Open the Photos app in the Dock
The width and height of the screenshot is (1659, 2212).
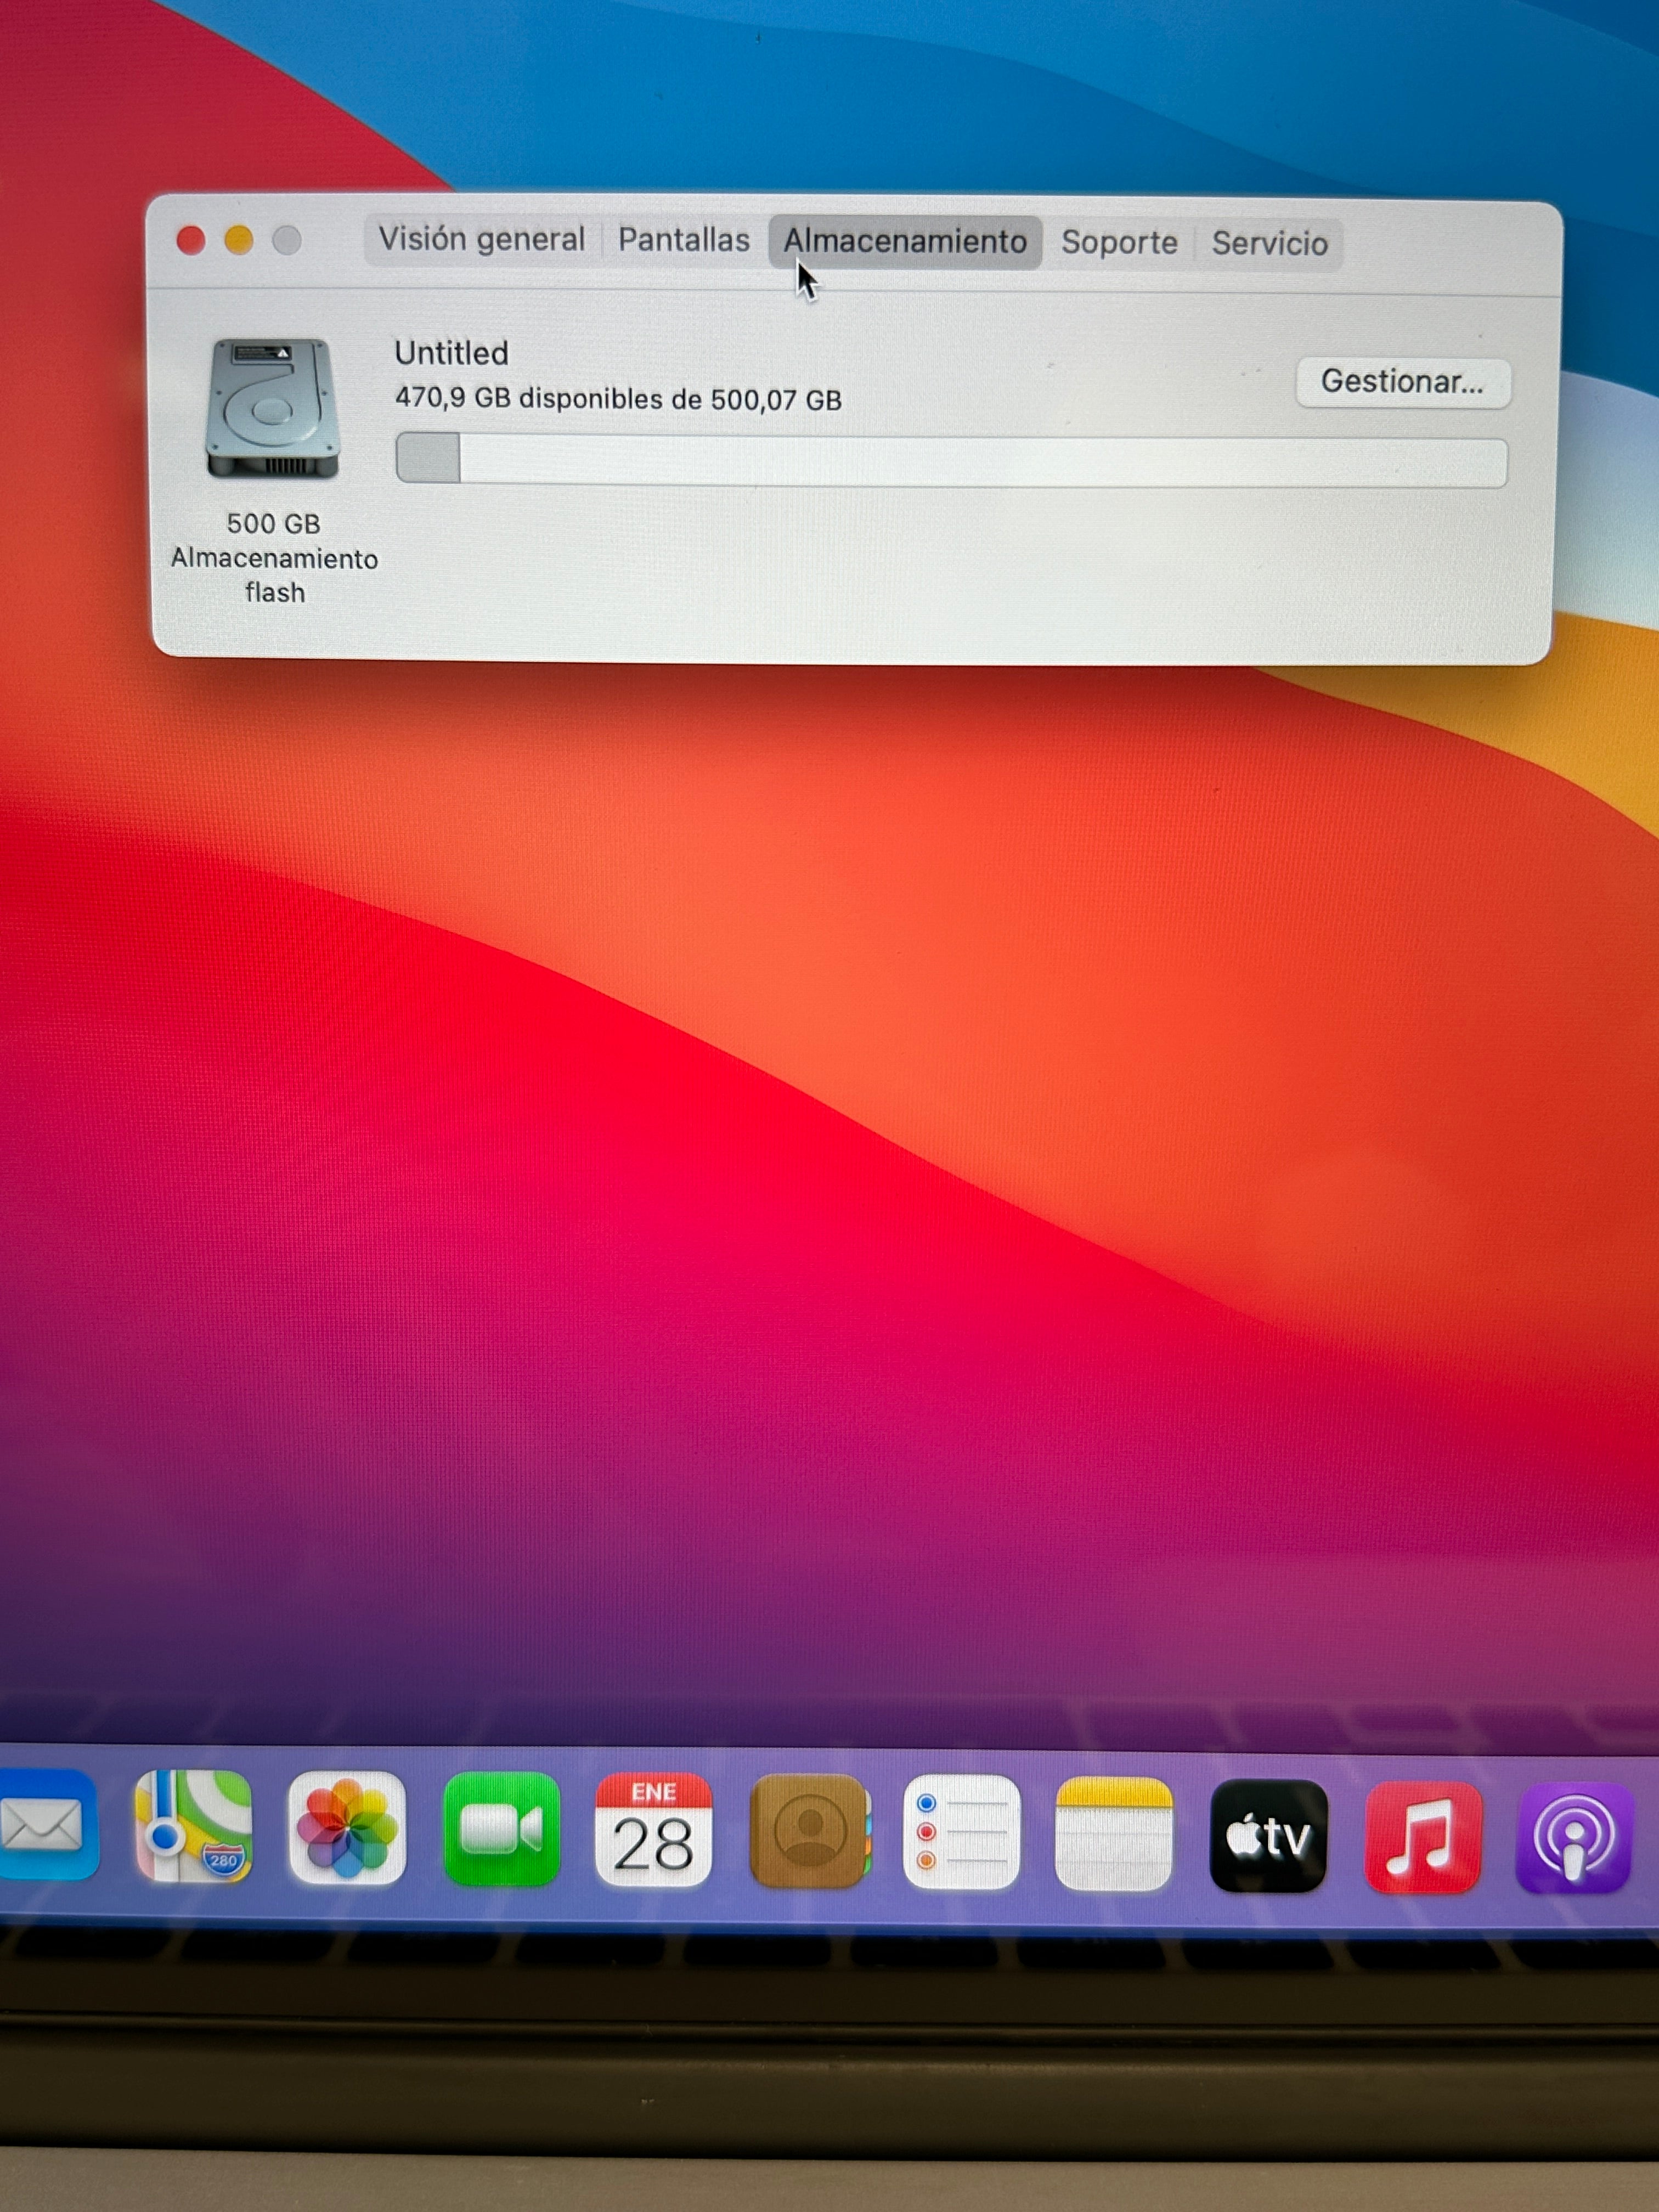pos(347,1828)
